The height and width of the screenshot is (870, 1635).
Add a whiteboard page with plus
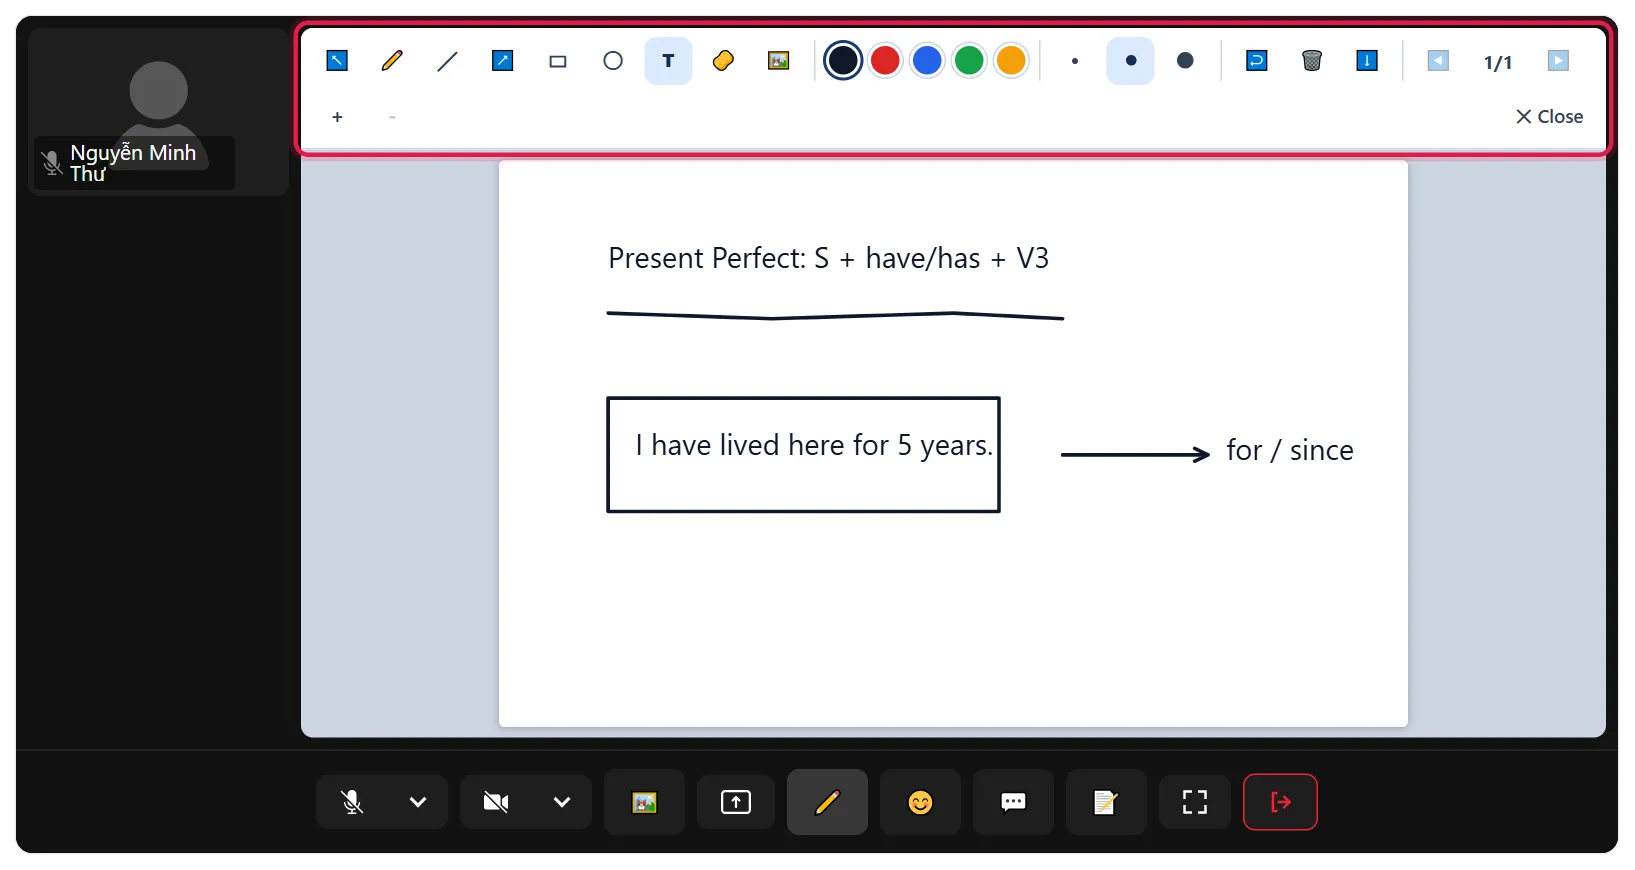337,117
